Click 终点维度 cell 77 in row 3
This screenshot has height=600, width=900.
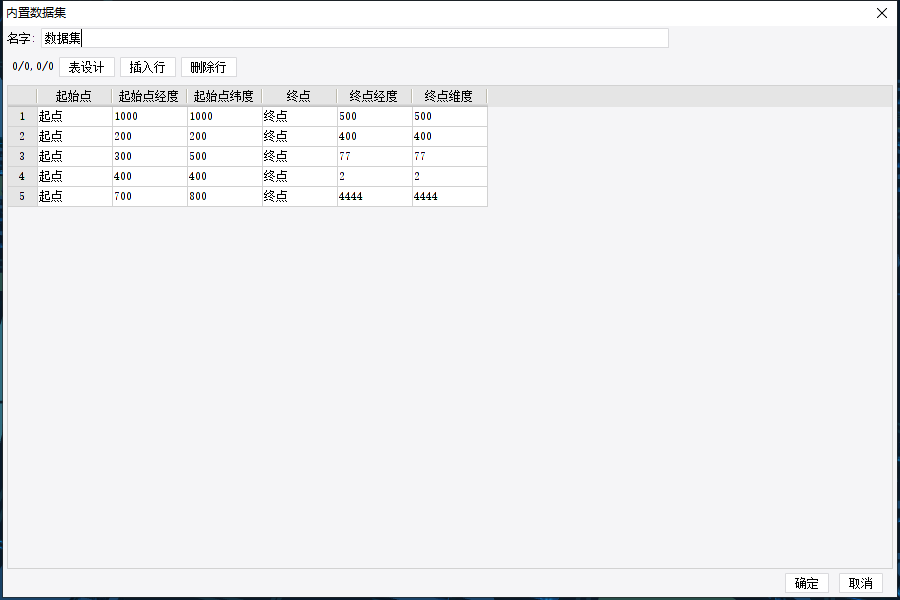[x=450, y=157]
